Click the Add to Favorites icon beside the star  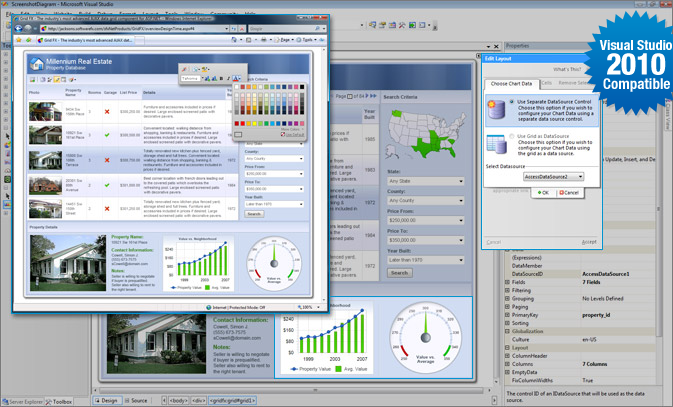click(28, 40)
